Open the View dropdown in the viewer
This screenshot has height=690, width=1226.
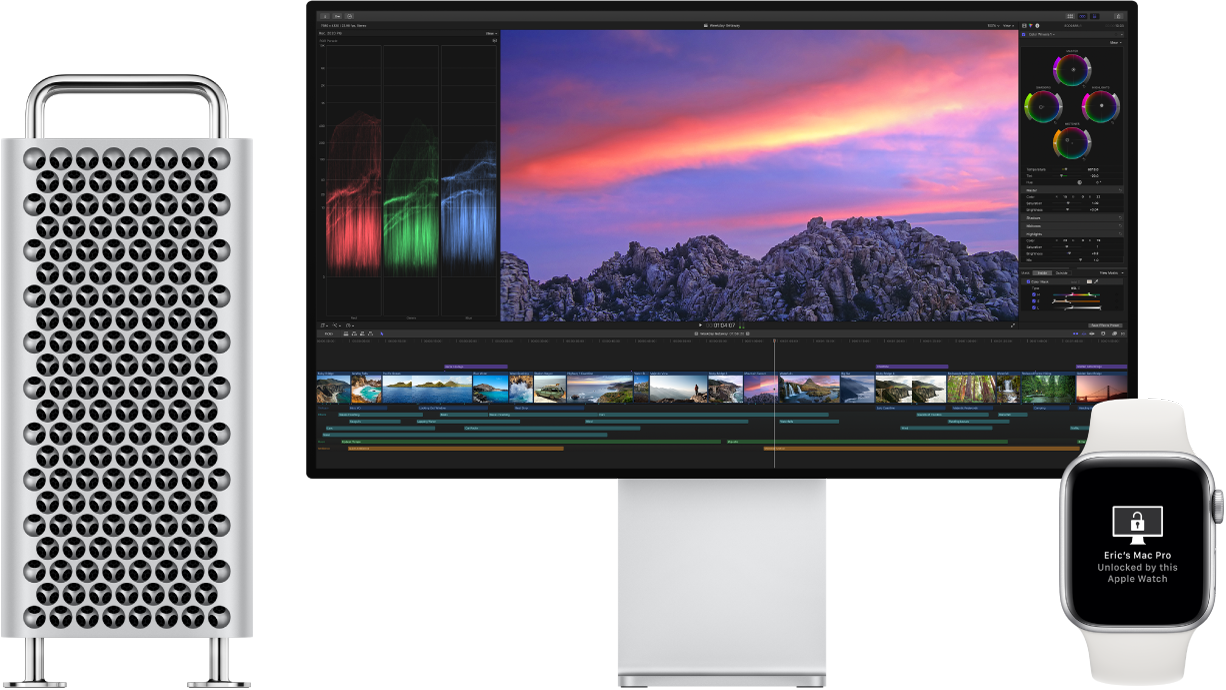pos(1010,25)
